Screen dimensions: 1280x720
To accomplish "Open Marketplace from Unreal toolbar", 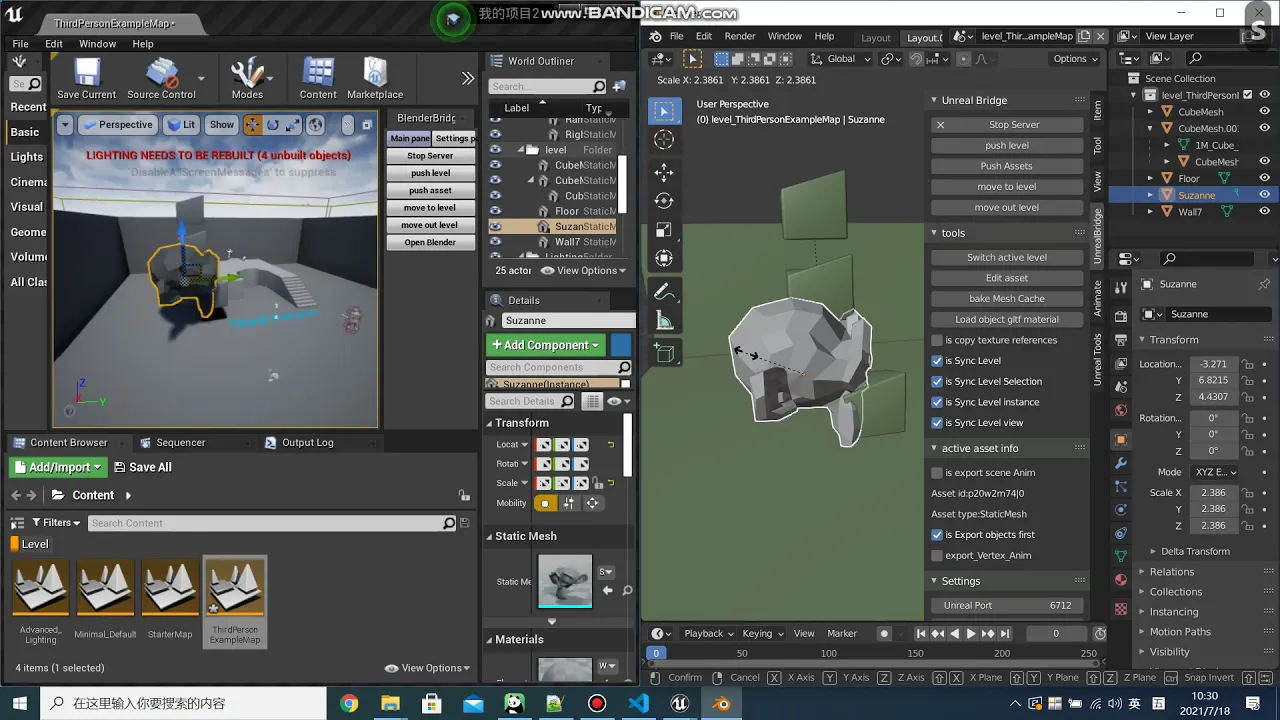I will pos(375,78).
